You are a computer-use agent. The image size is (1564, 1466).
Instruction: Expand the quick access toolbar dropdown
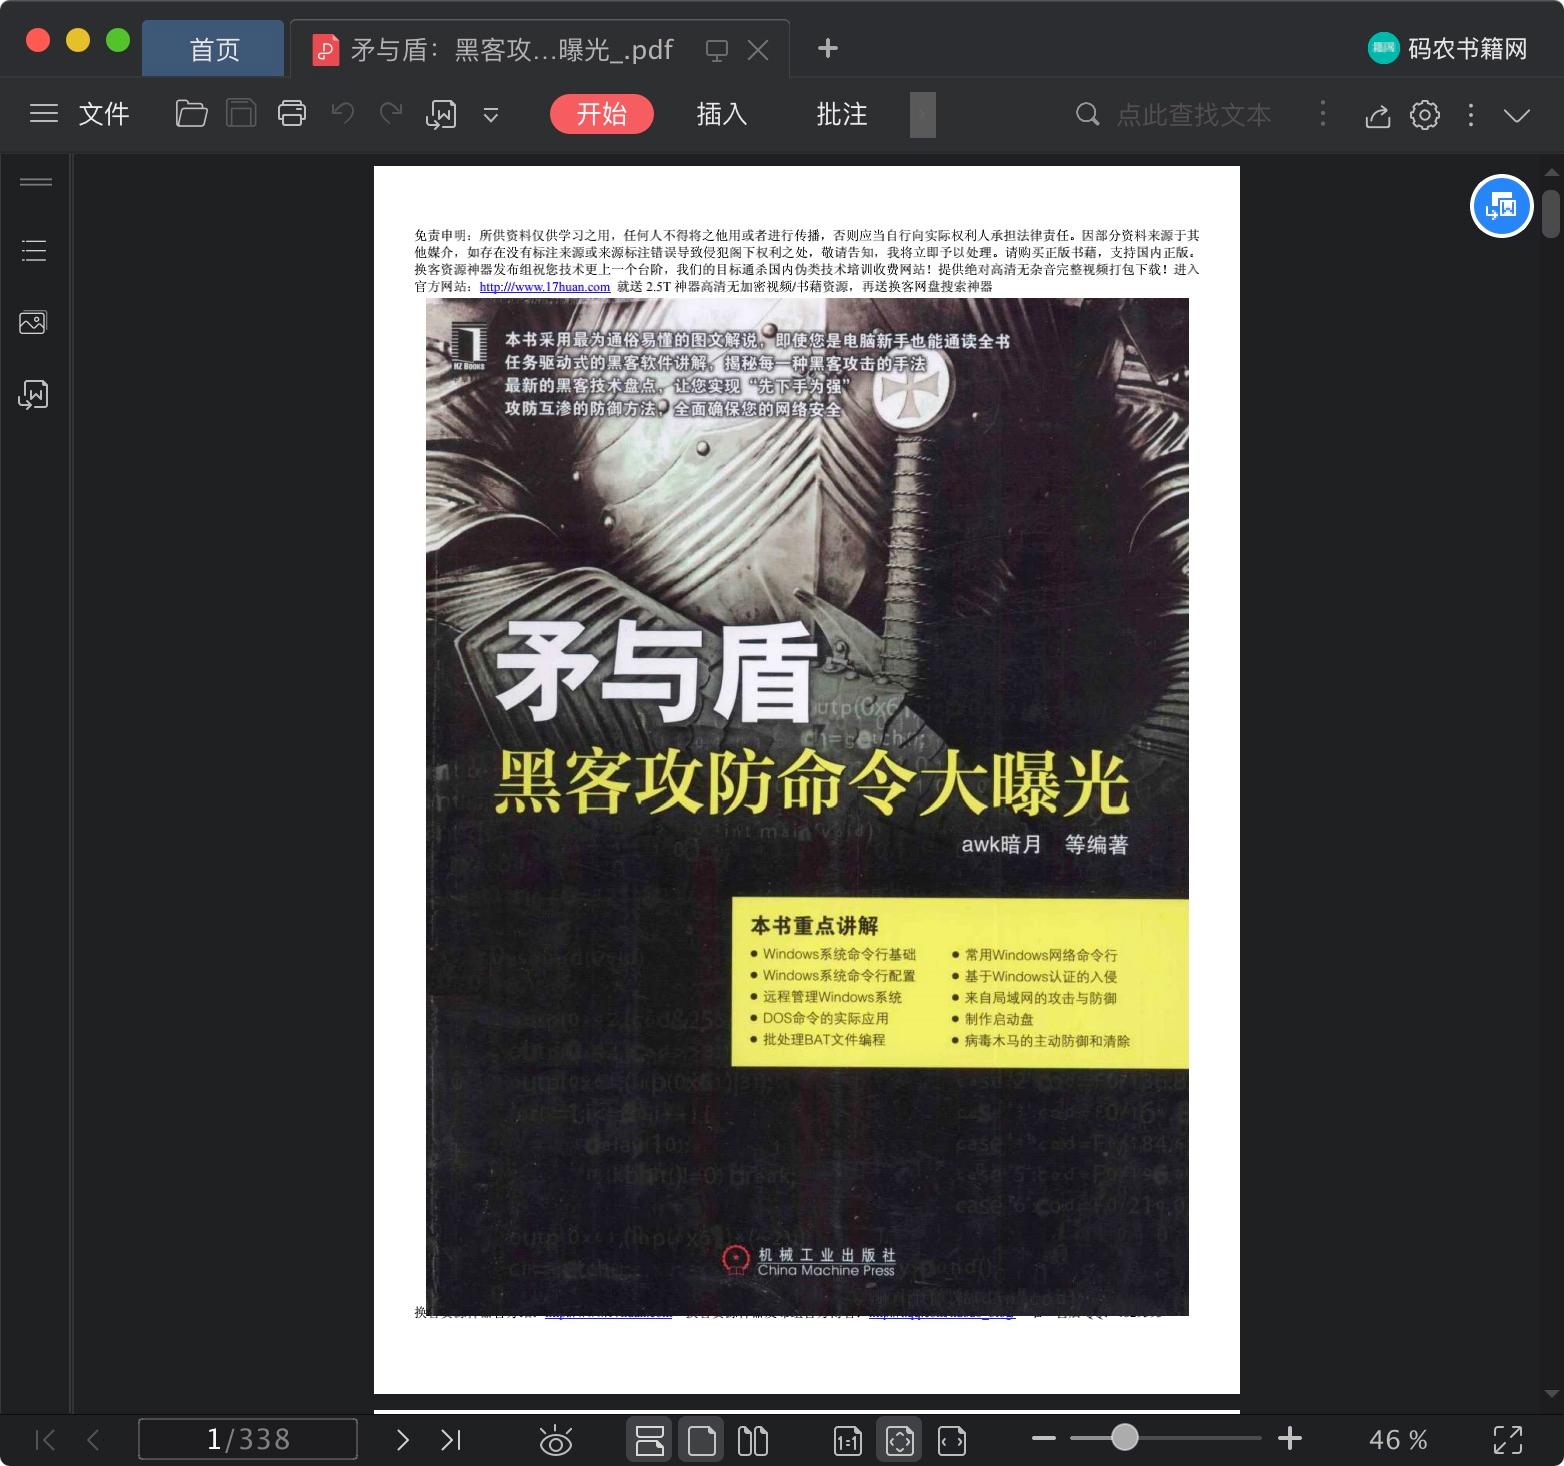(491, 115)
